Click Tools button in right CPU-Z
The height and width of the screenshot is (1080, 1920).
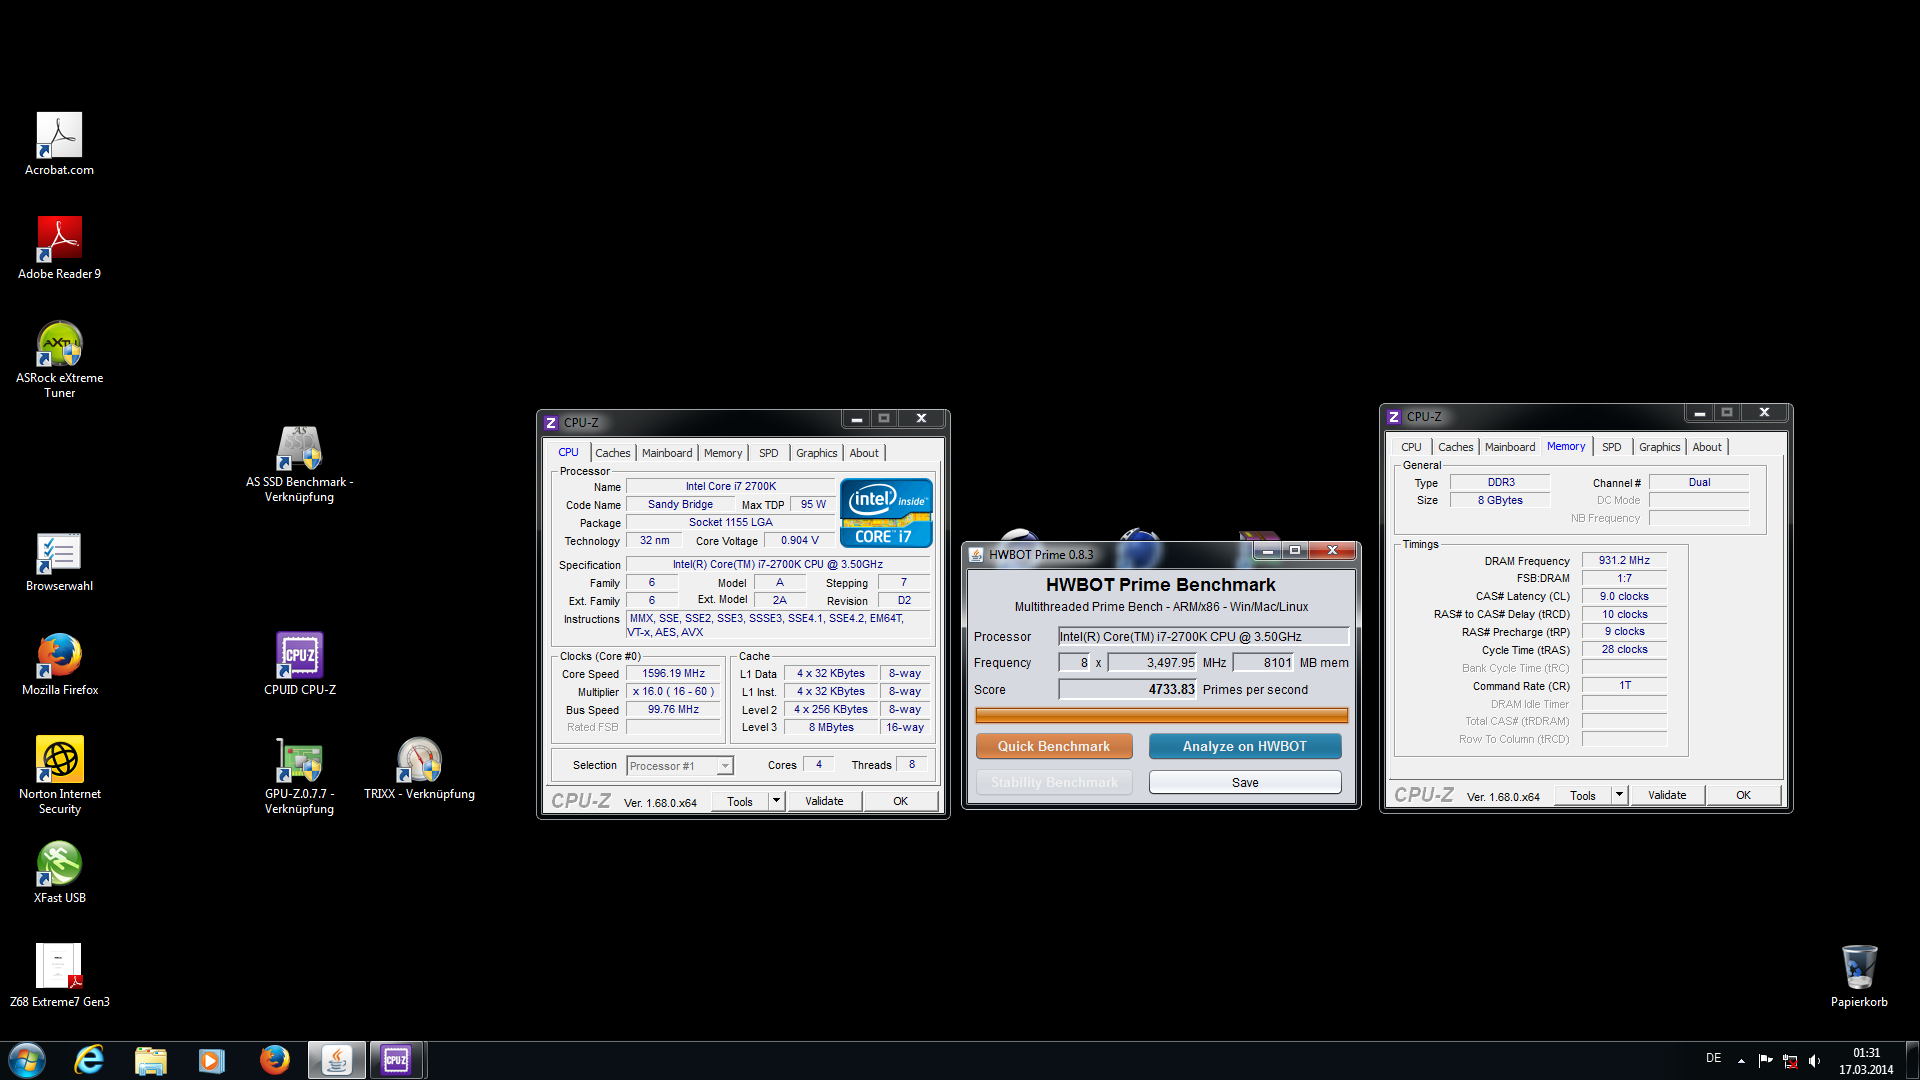point(1583,795)
